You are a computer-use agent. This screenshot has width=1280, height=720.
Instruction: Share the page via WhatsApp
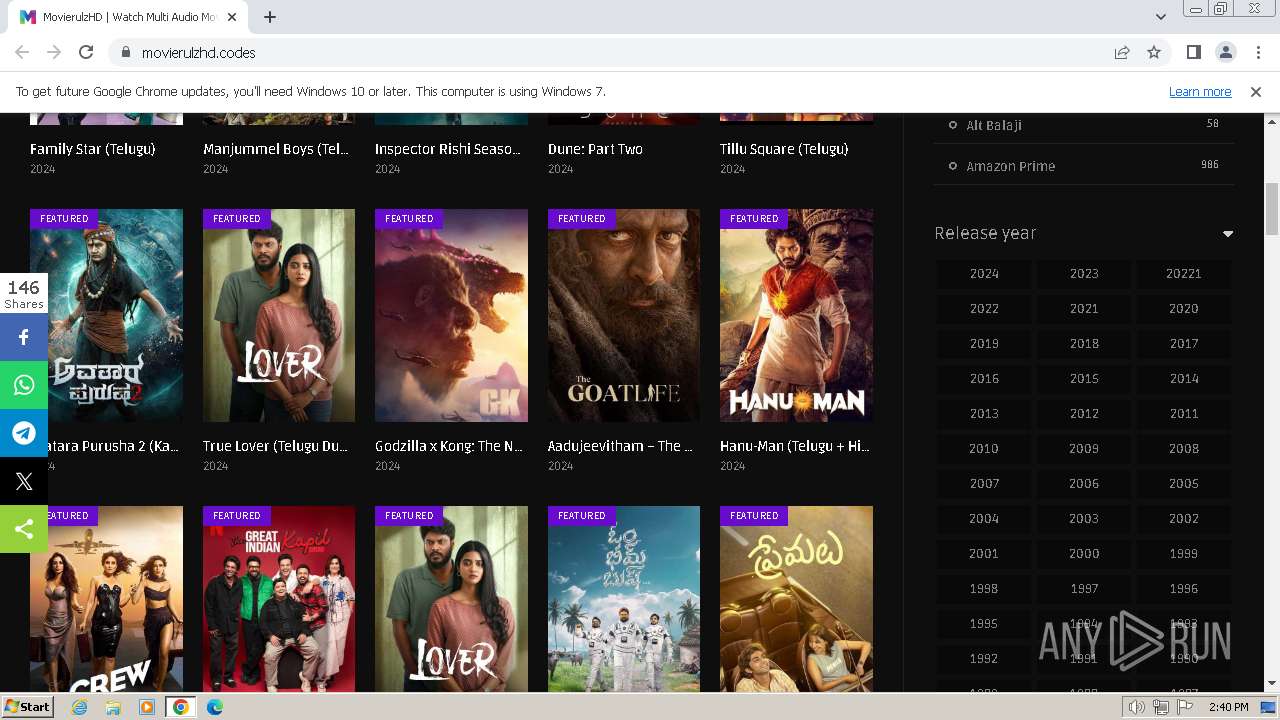(24, 385)
